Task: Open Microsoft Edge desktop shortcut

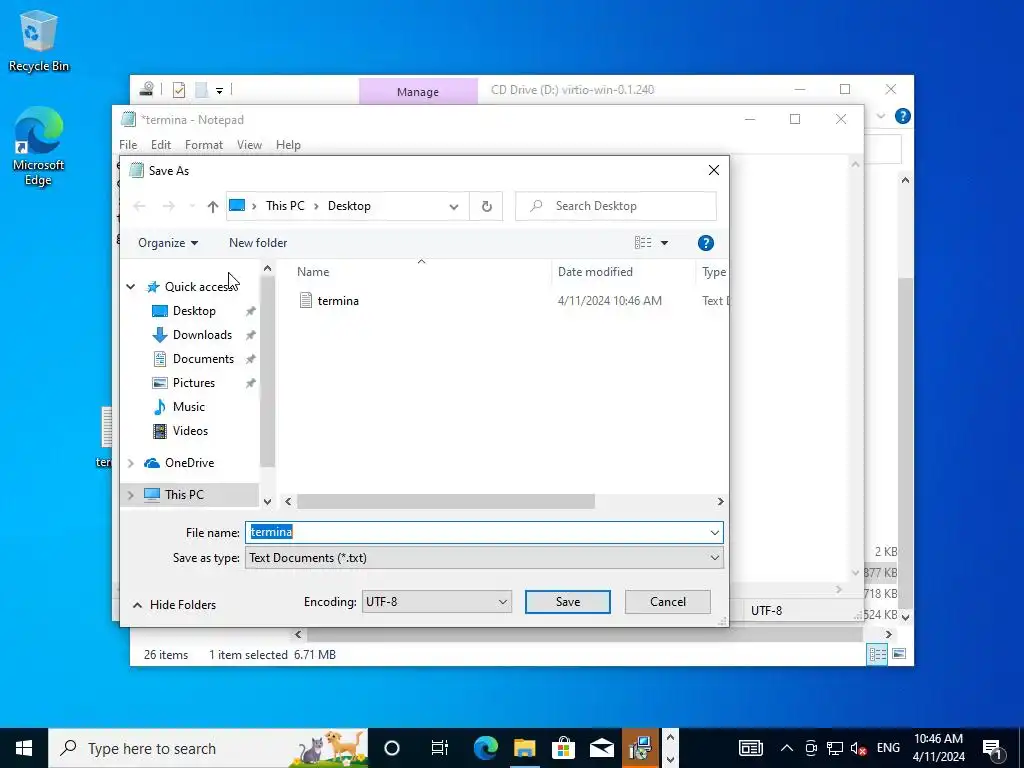Action: 39,146
